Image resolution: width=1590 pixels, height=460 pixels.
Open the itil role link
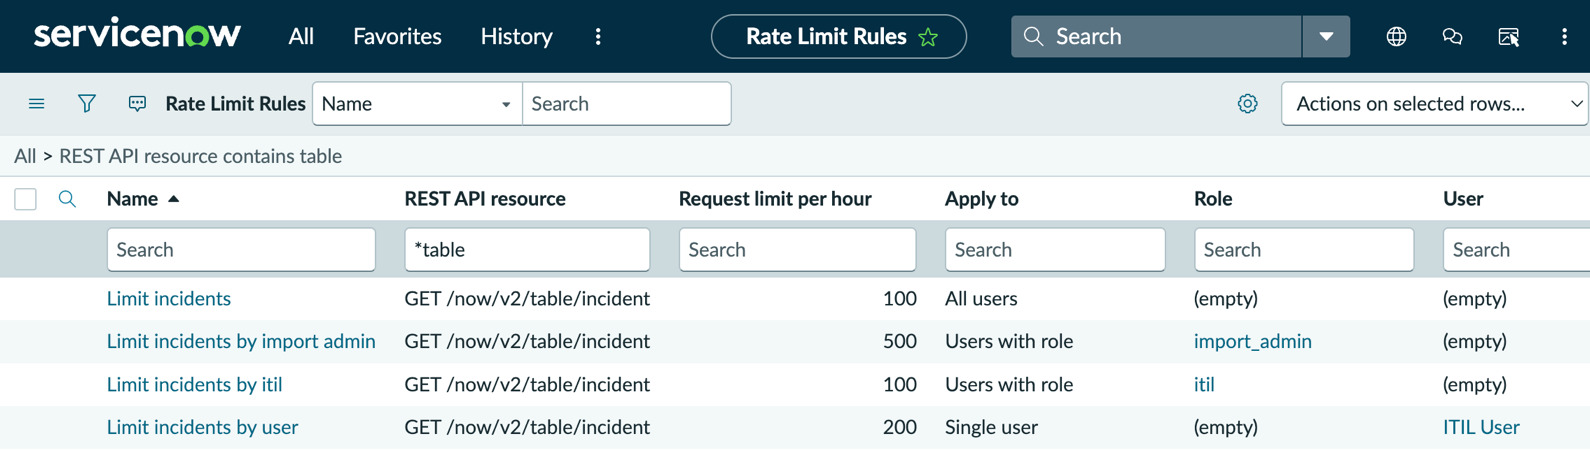[x=1204, y=385]
